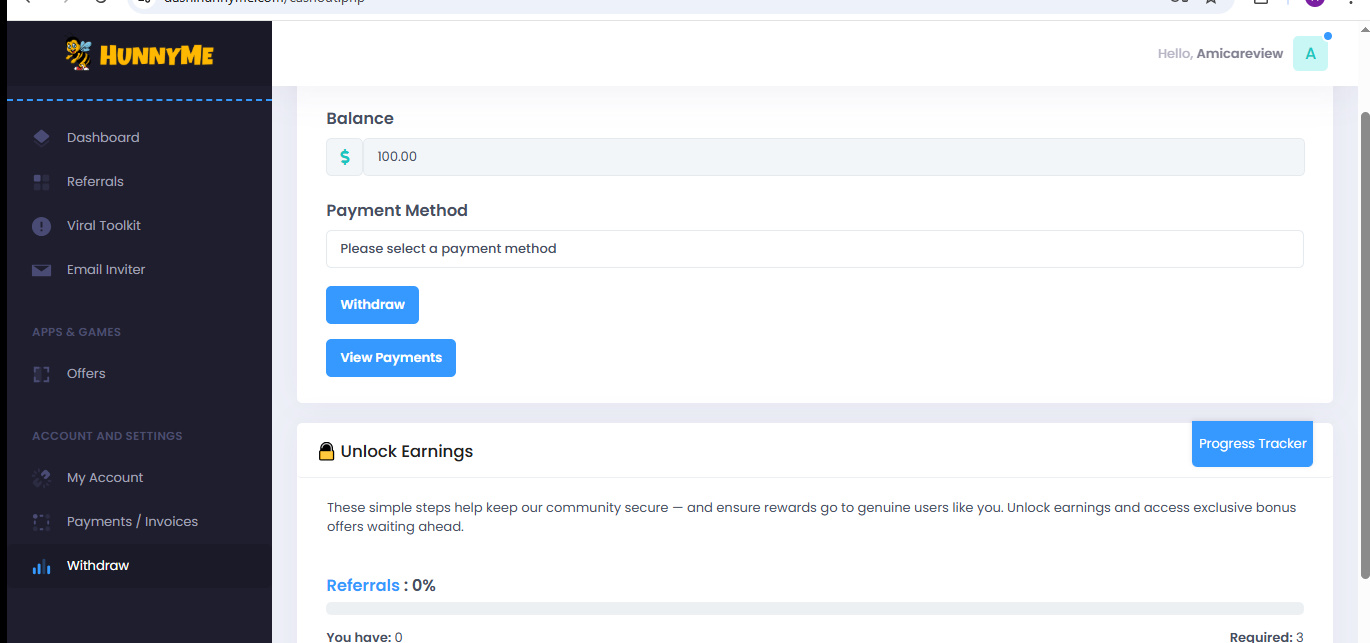Click the Referrals grid icon

(x=41, y=182)
